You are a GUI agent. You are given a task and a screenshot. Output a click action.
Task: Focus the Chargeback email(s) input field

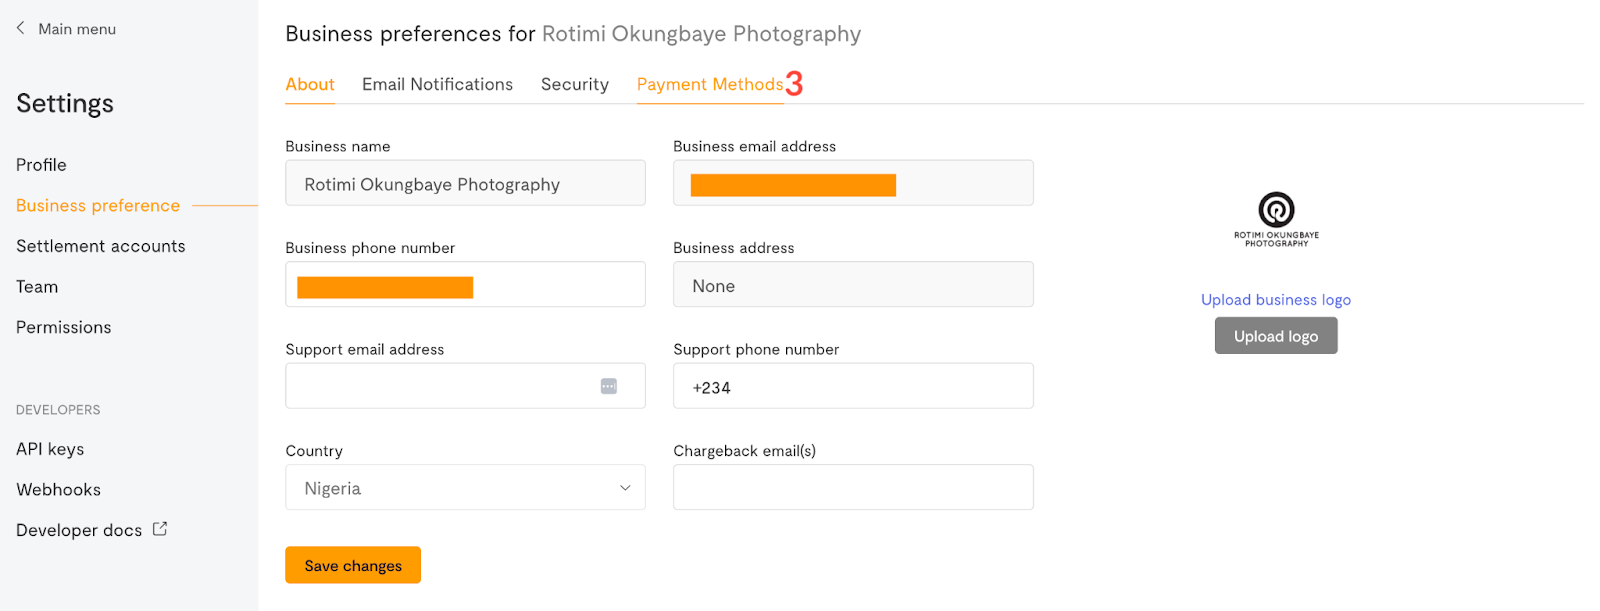[853, 488]
